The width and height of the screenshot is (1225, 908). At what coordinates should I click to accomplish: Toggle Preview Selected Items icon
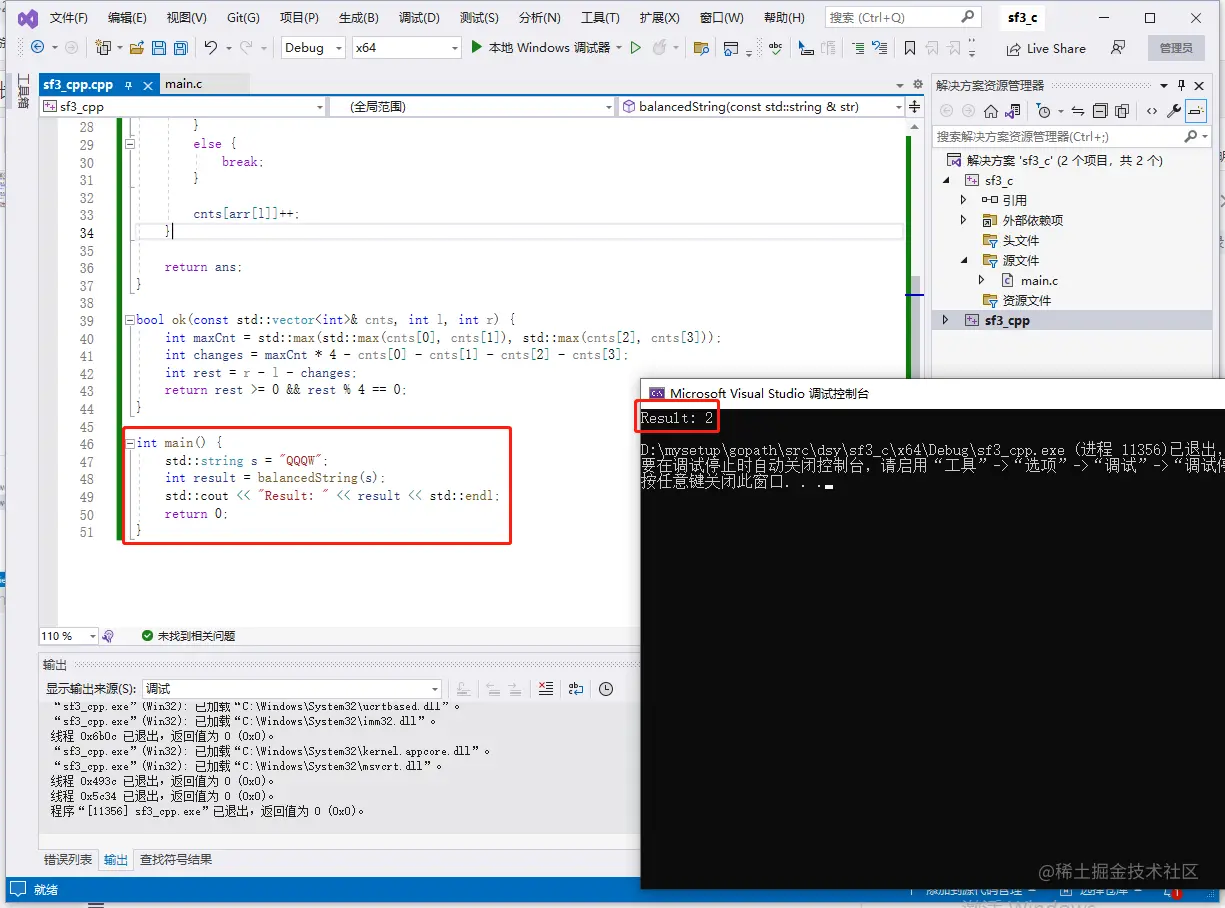click(x=1195, y=110)
